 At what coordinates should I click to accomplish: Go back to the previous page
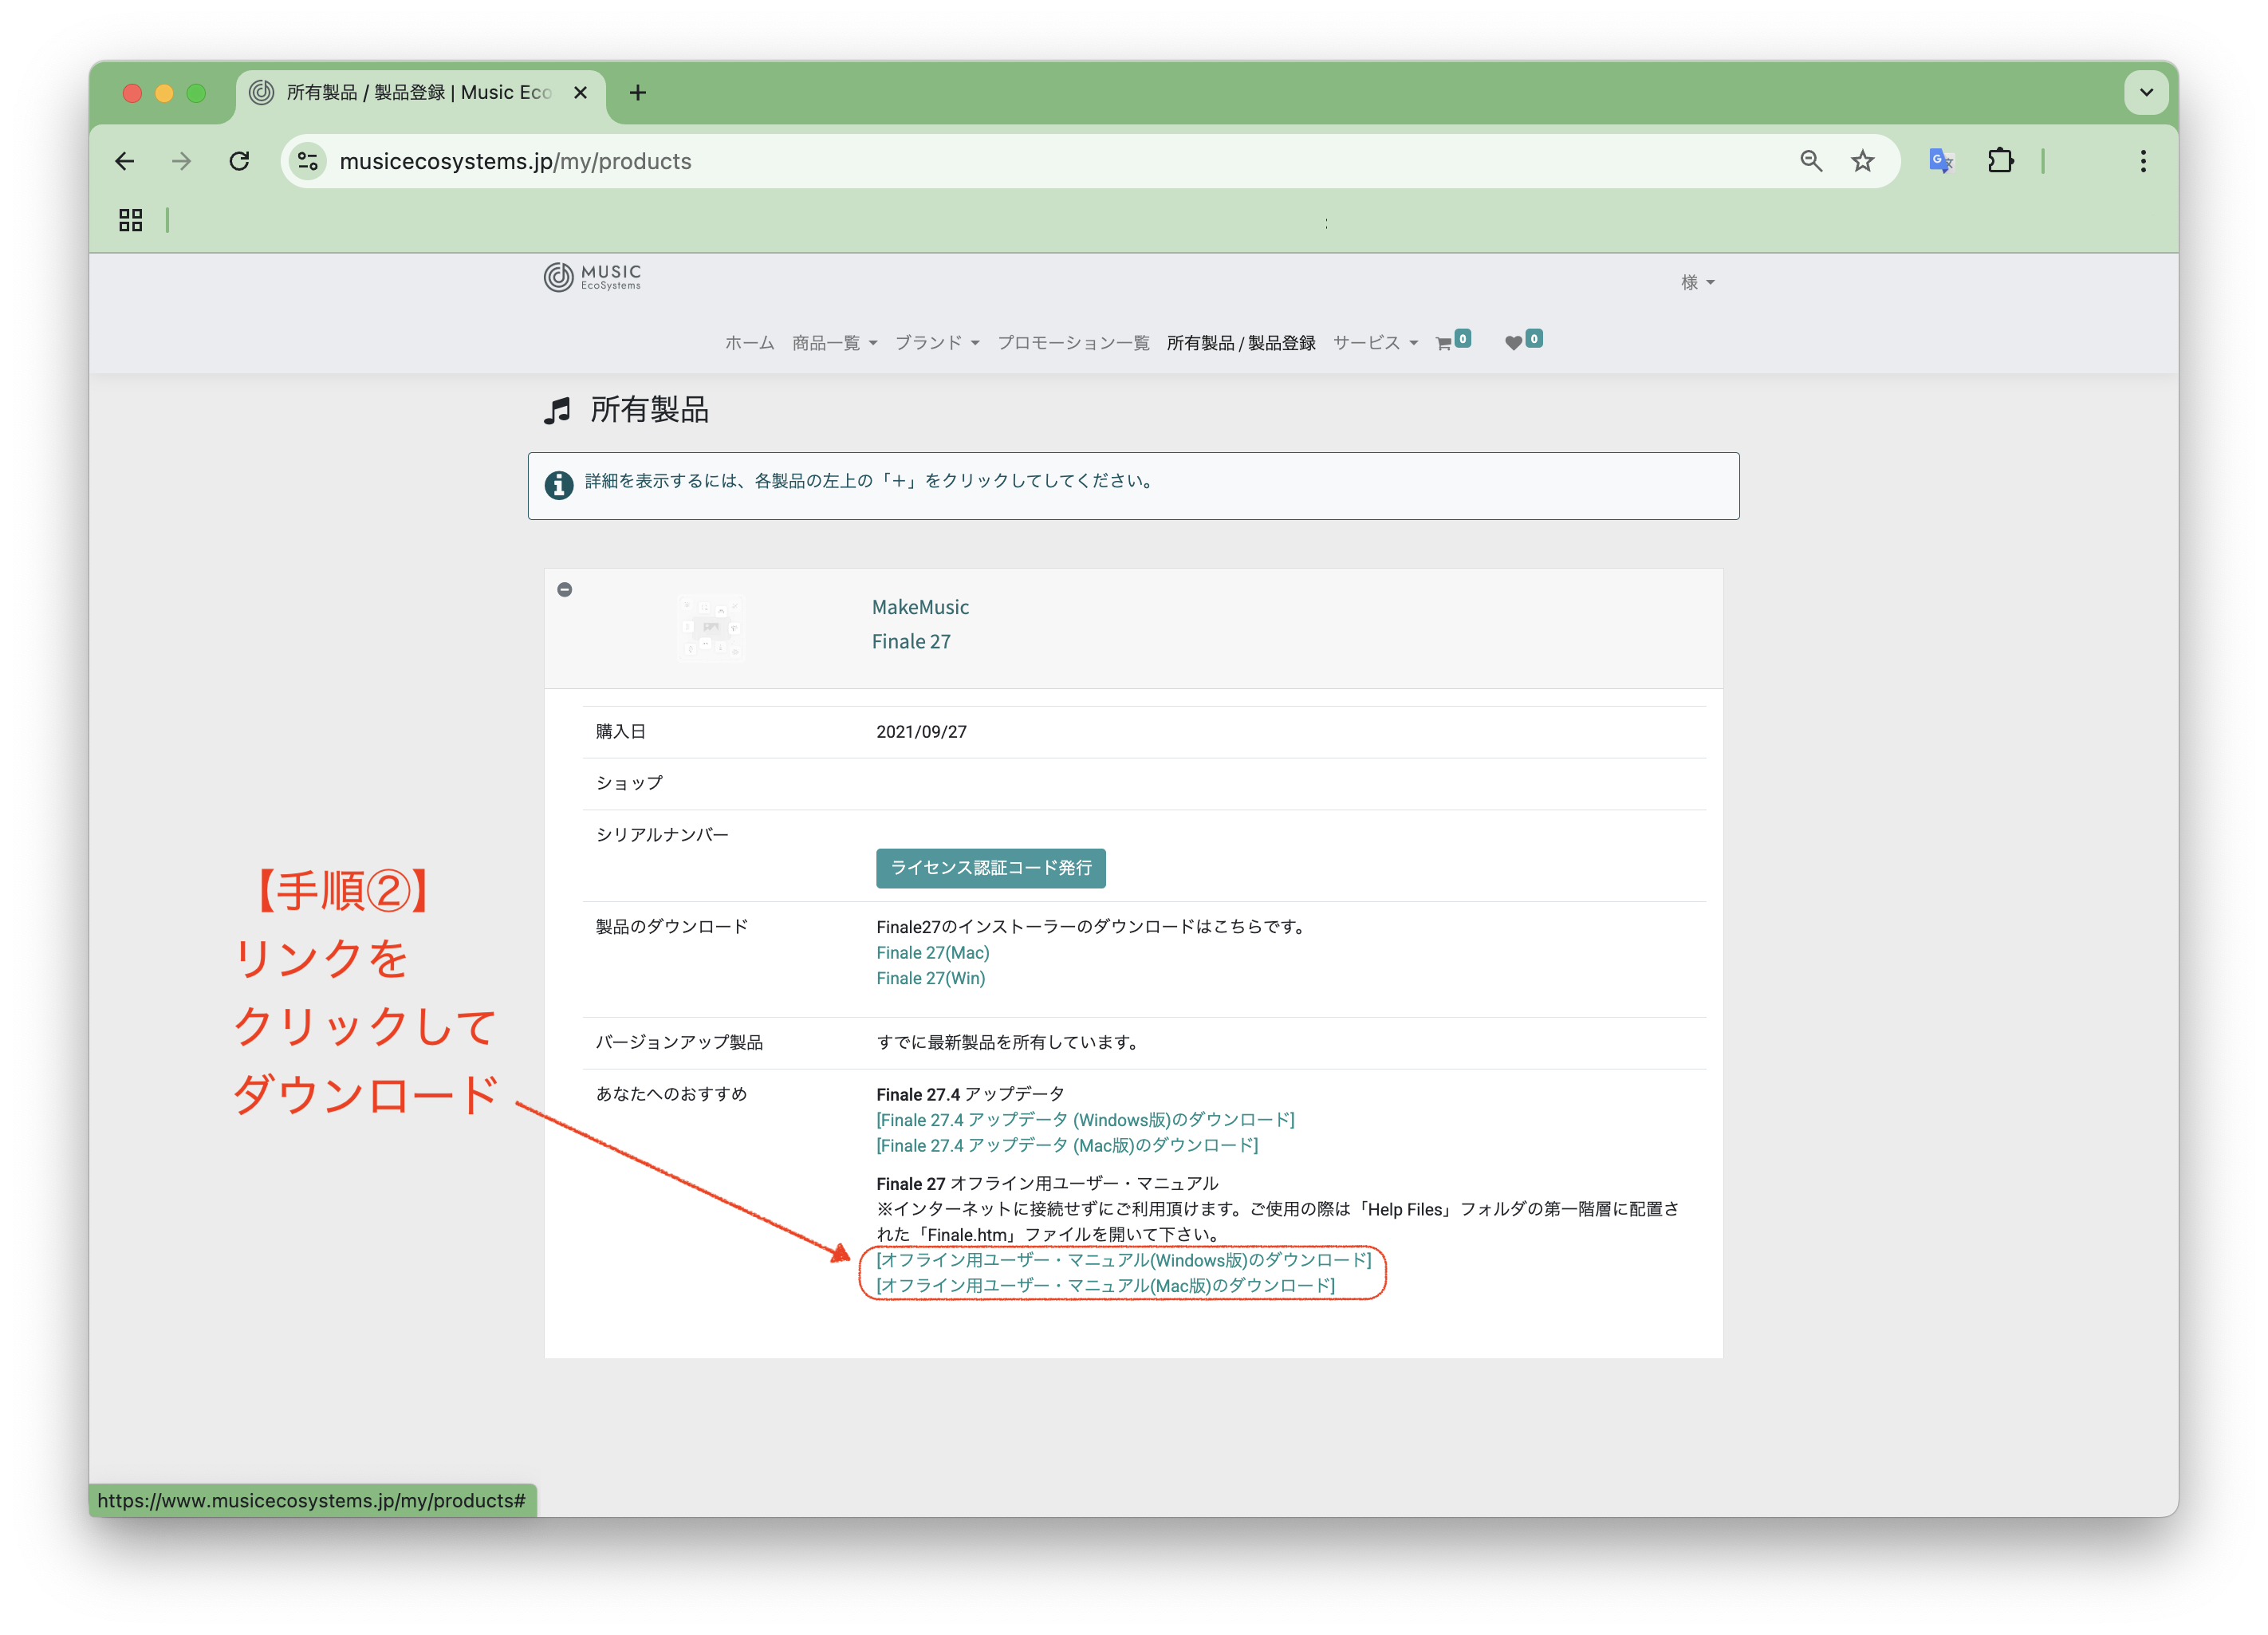click(x=125, y=161)
